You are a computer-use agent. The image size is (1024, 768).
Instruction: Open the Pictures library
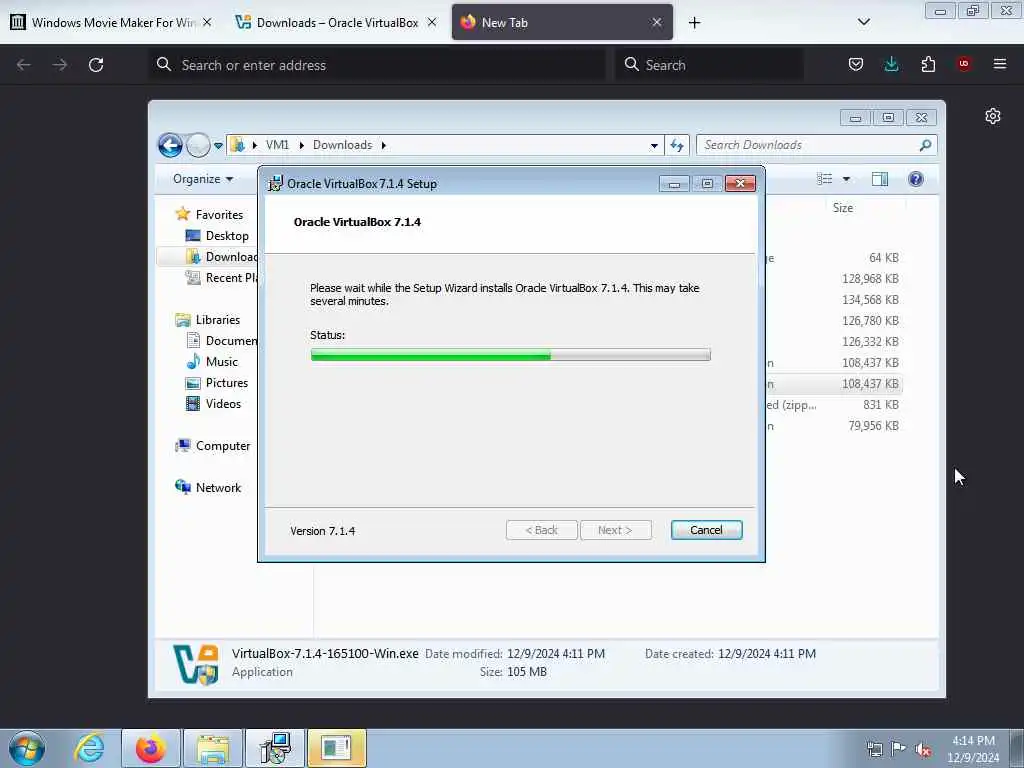pos(227,383)
